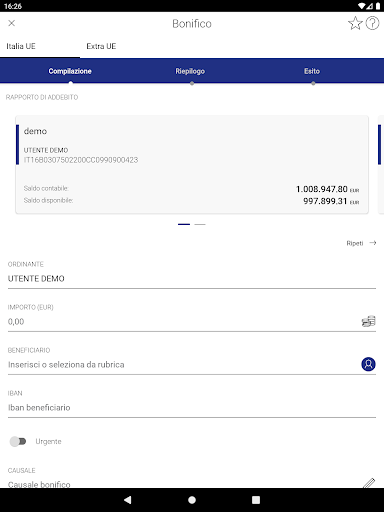The width and height of the screenshot is (384, 512).
Task: Switch to the Extra UE tab
Action: pyautogui.click(x=101, y=46)
